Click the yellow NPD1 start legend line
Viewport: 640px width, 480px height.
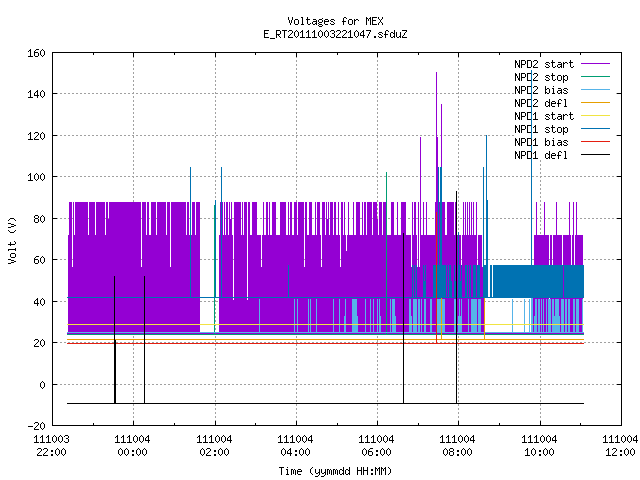(x=596, y=116)
